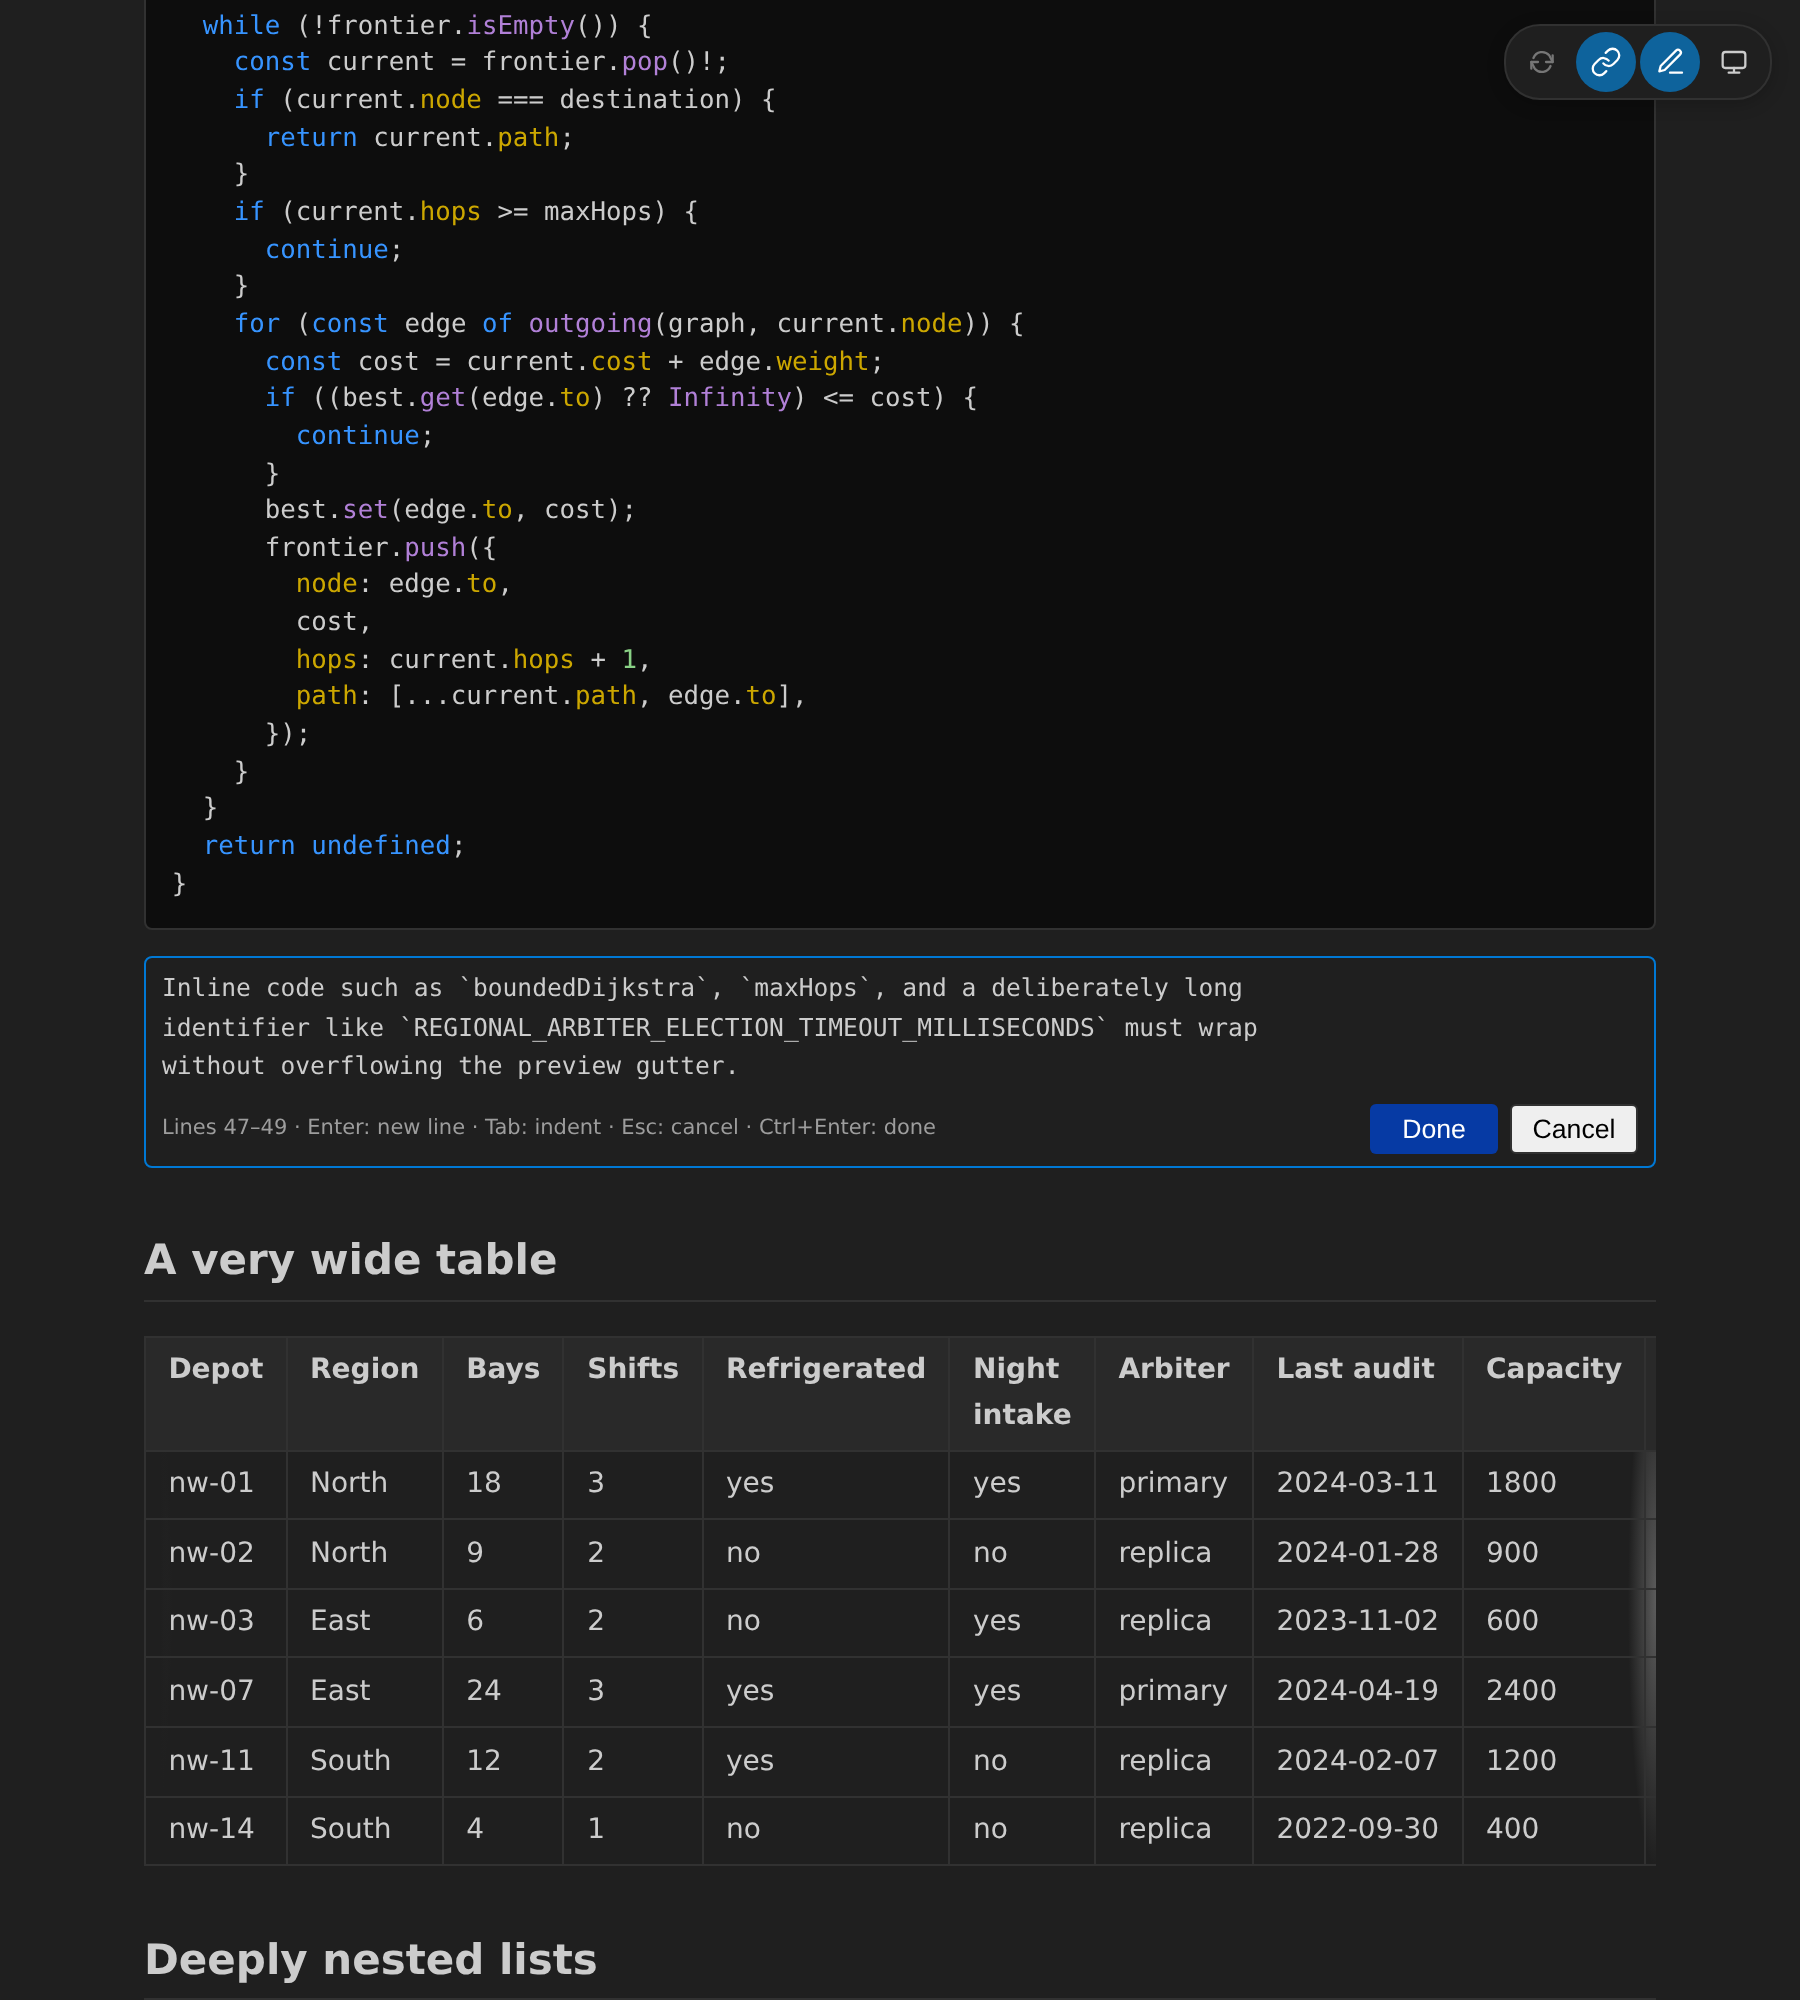Click the Done button
This screenshot has height=2000, width=1800.
tap(1433, 1129)
